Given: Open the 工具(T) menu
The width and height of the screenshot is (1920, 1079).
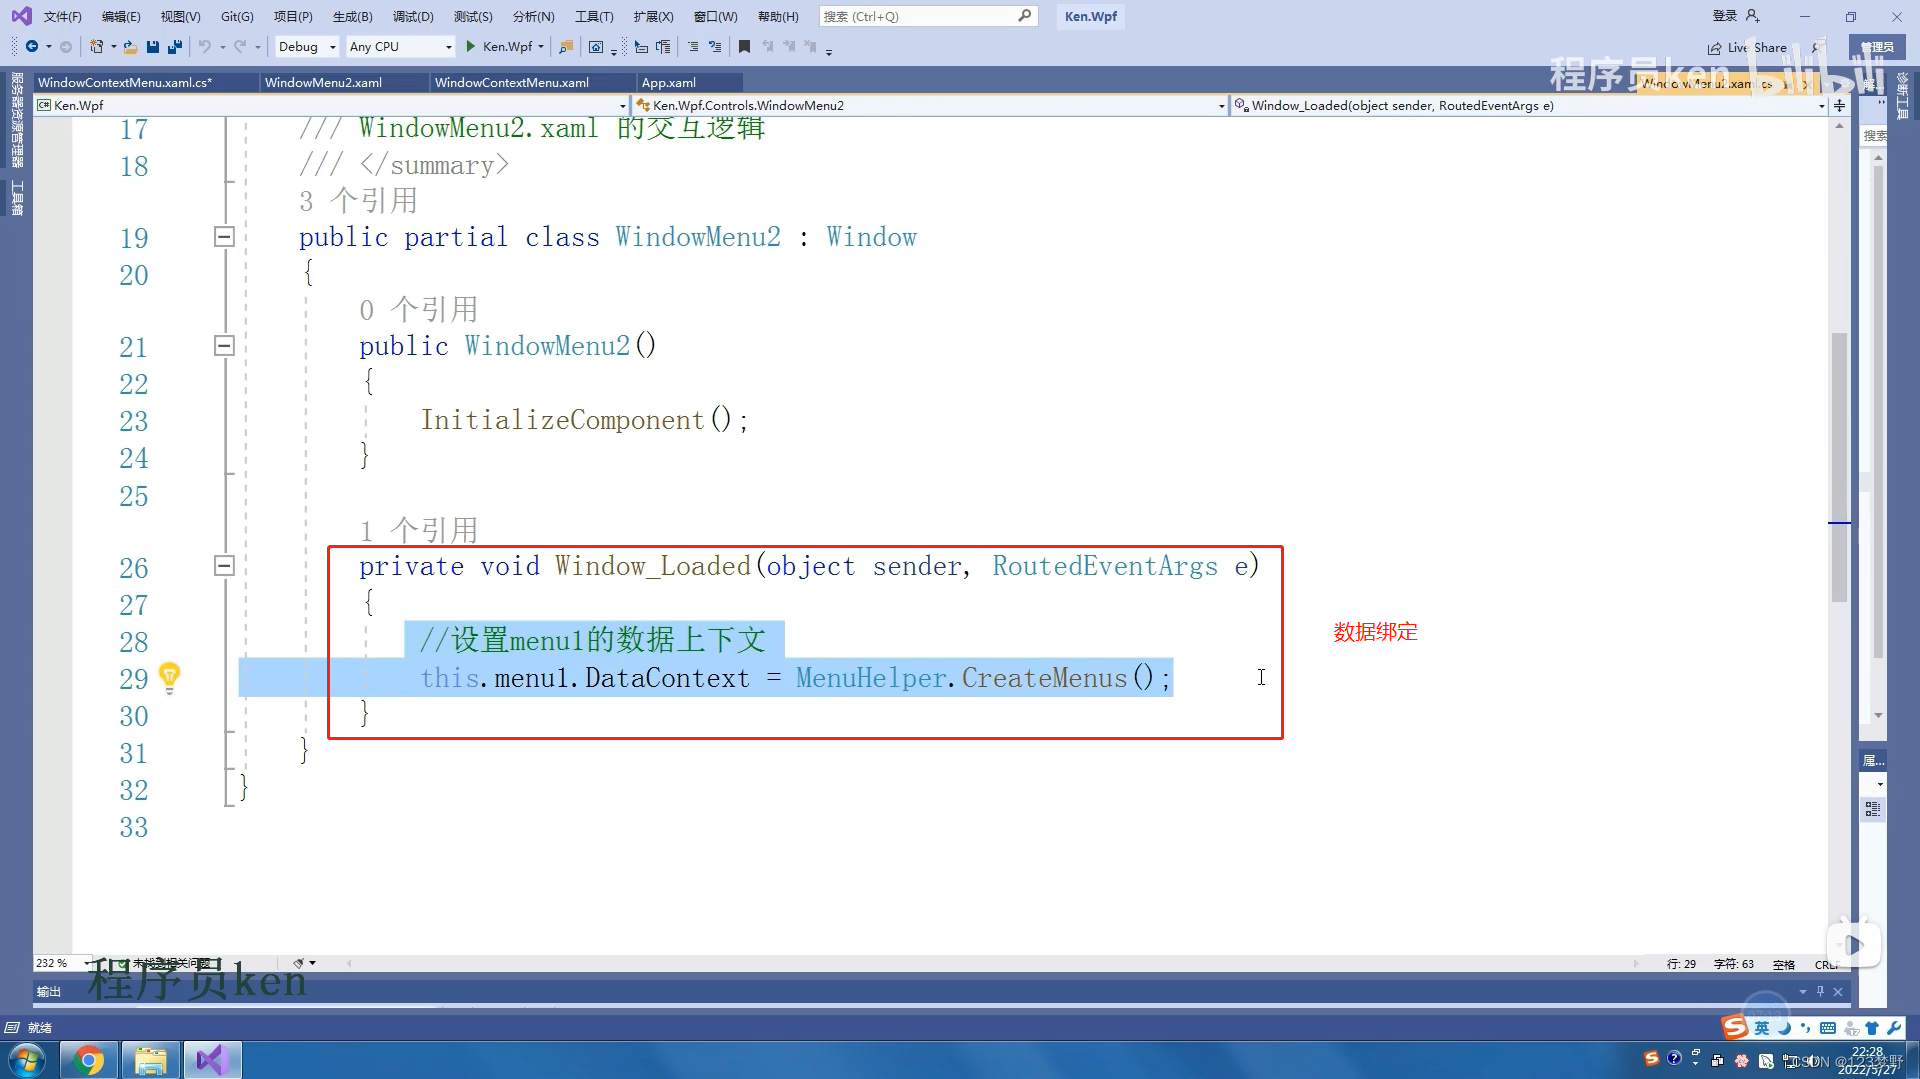Looking at the screenshot, I should (594, 16).
